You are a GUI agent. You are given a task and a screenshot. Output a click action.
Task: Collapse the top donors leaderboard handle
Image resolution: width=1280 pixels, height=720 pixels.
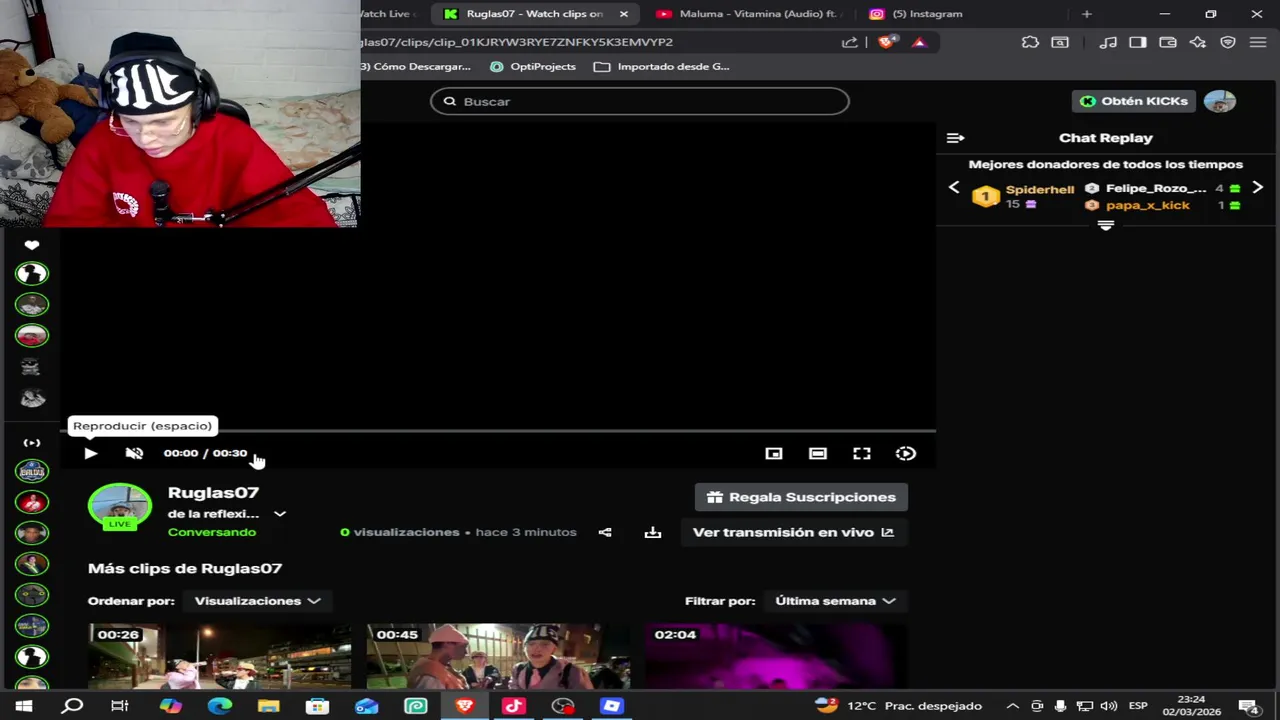[1106, 226]
